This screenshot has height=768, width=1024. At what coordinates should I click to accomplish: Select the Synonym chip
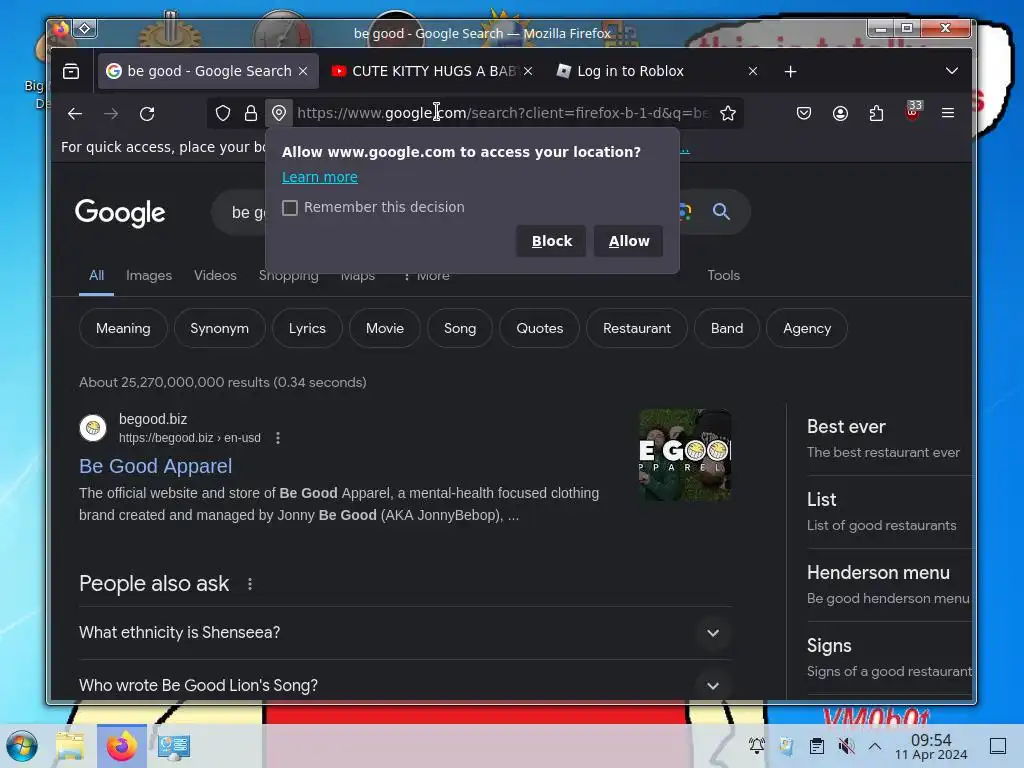(219, 328)
